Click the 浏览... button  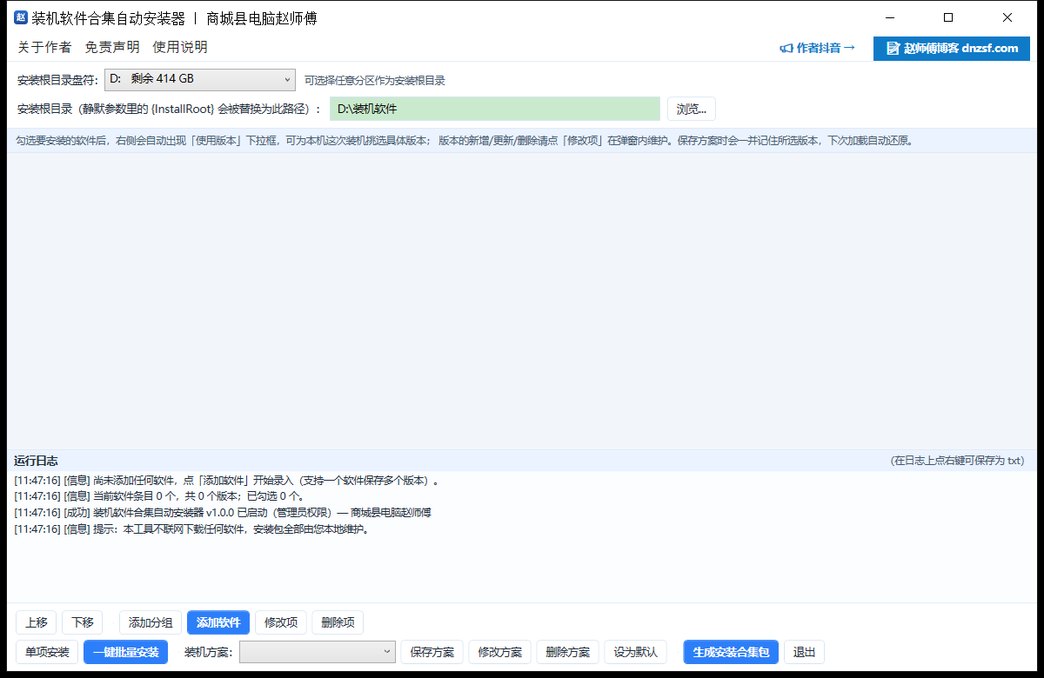click(691, 109)
